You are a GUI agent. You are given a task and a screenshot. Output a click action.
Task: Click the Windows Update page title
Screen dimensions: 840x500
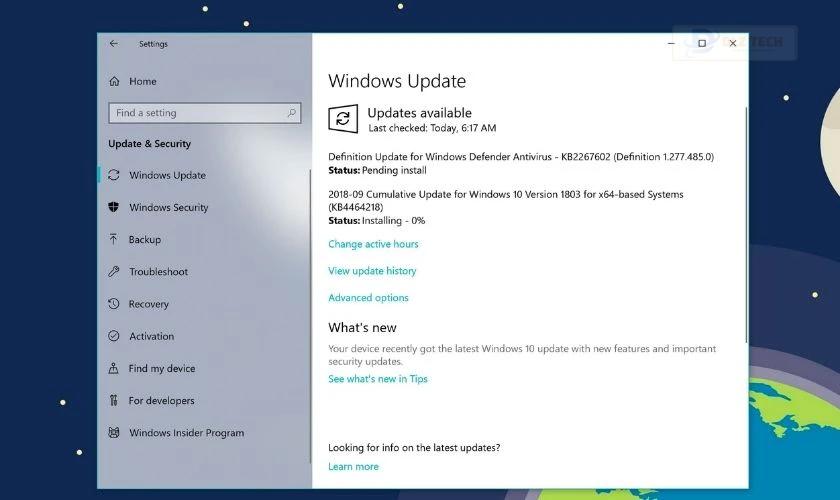coord(397,81)
